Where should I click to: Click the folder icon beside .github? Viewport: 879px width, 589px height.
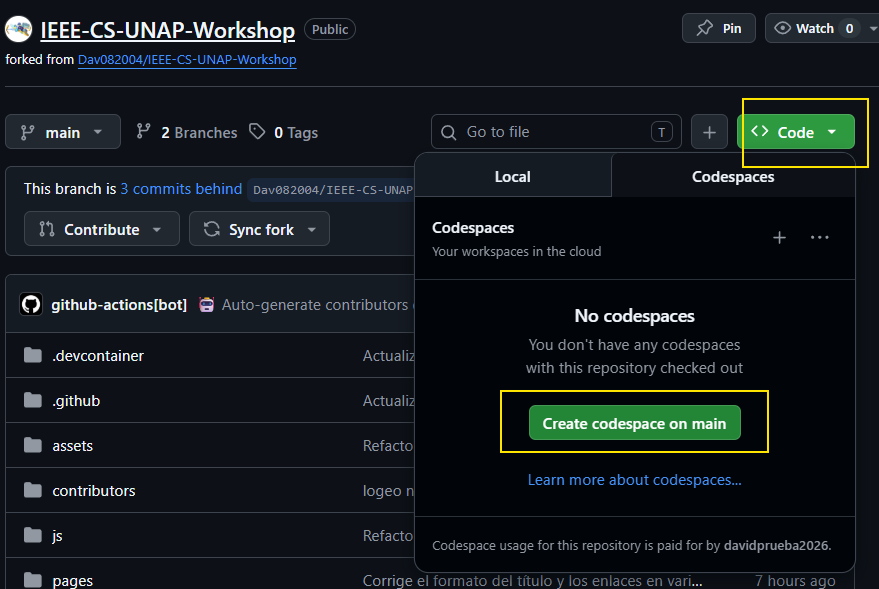(x=33, y=400)
